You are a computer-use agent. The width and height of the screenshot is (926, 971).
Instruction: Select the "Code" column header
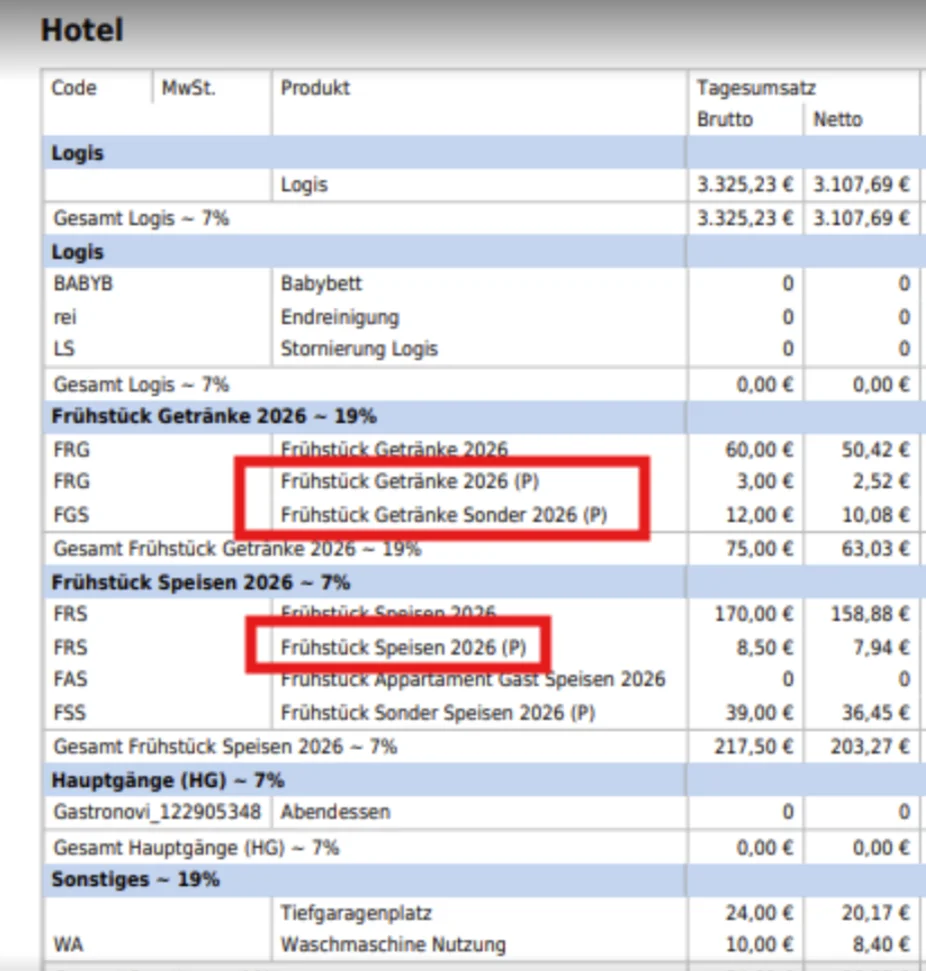coord(74,88)
